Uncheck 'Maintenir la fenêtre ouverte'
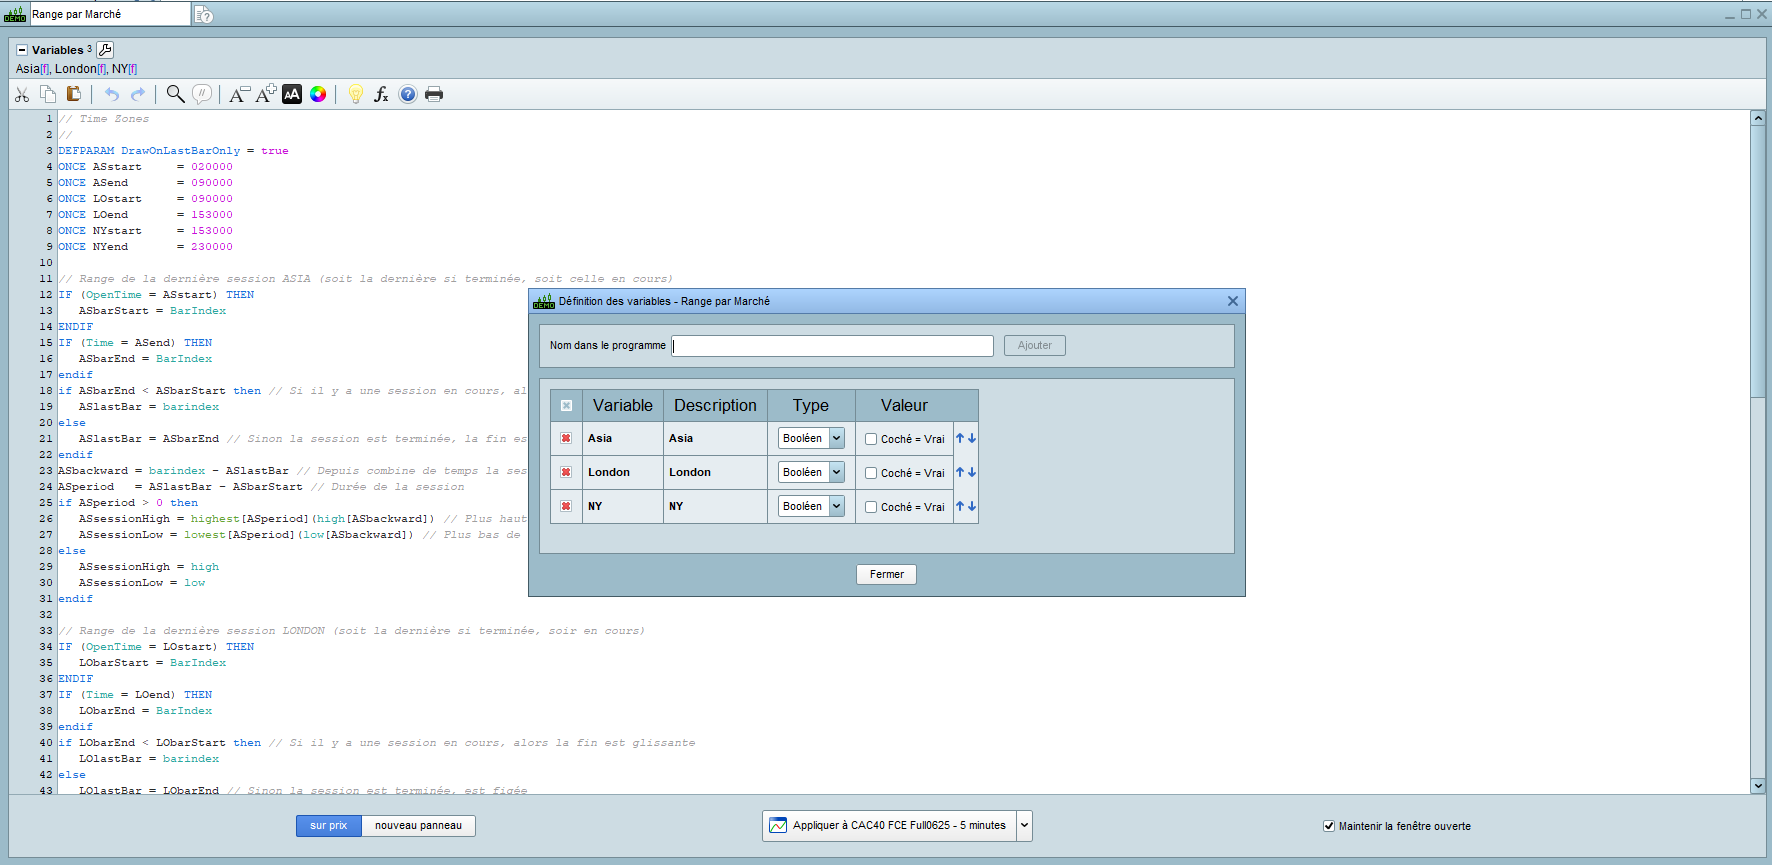1772x865 pixels. point(1329,826)
